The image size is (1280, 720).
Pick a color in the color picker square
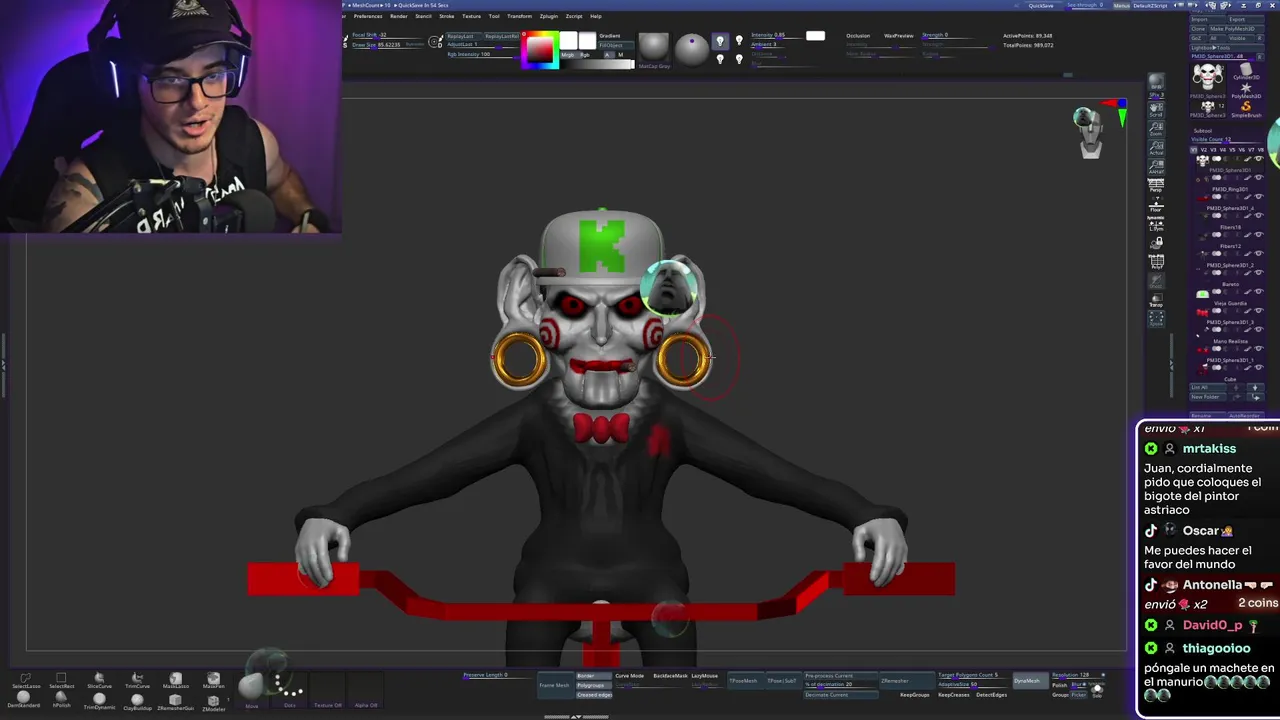[x=540, y=49]
